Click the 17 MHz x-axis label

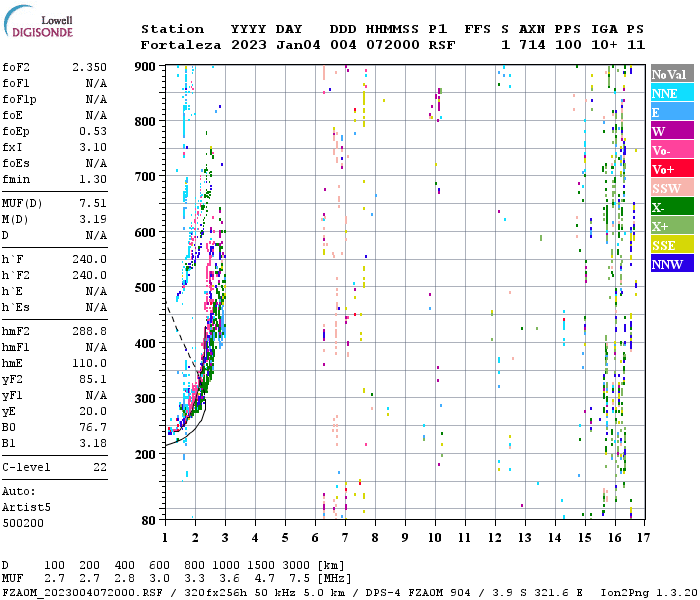pyautogui.click(x=643, y=538)
